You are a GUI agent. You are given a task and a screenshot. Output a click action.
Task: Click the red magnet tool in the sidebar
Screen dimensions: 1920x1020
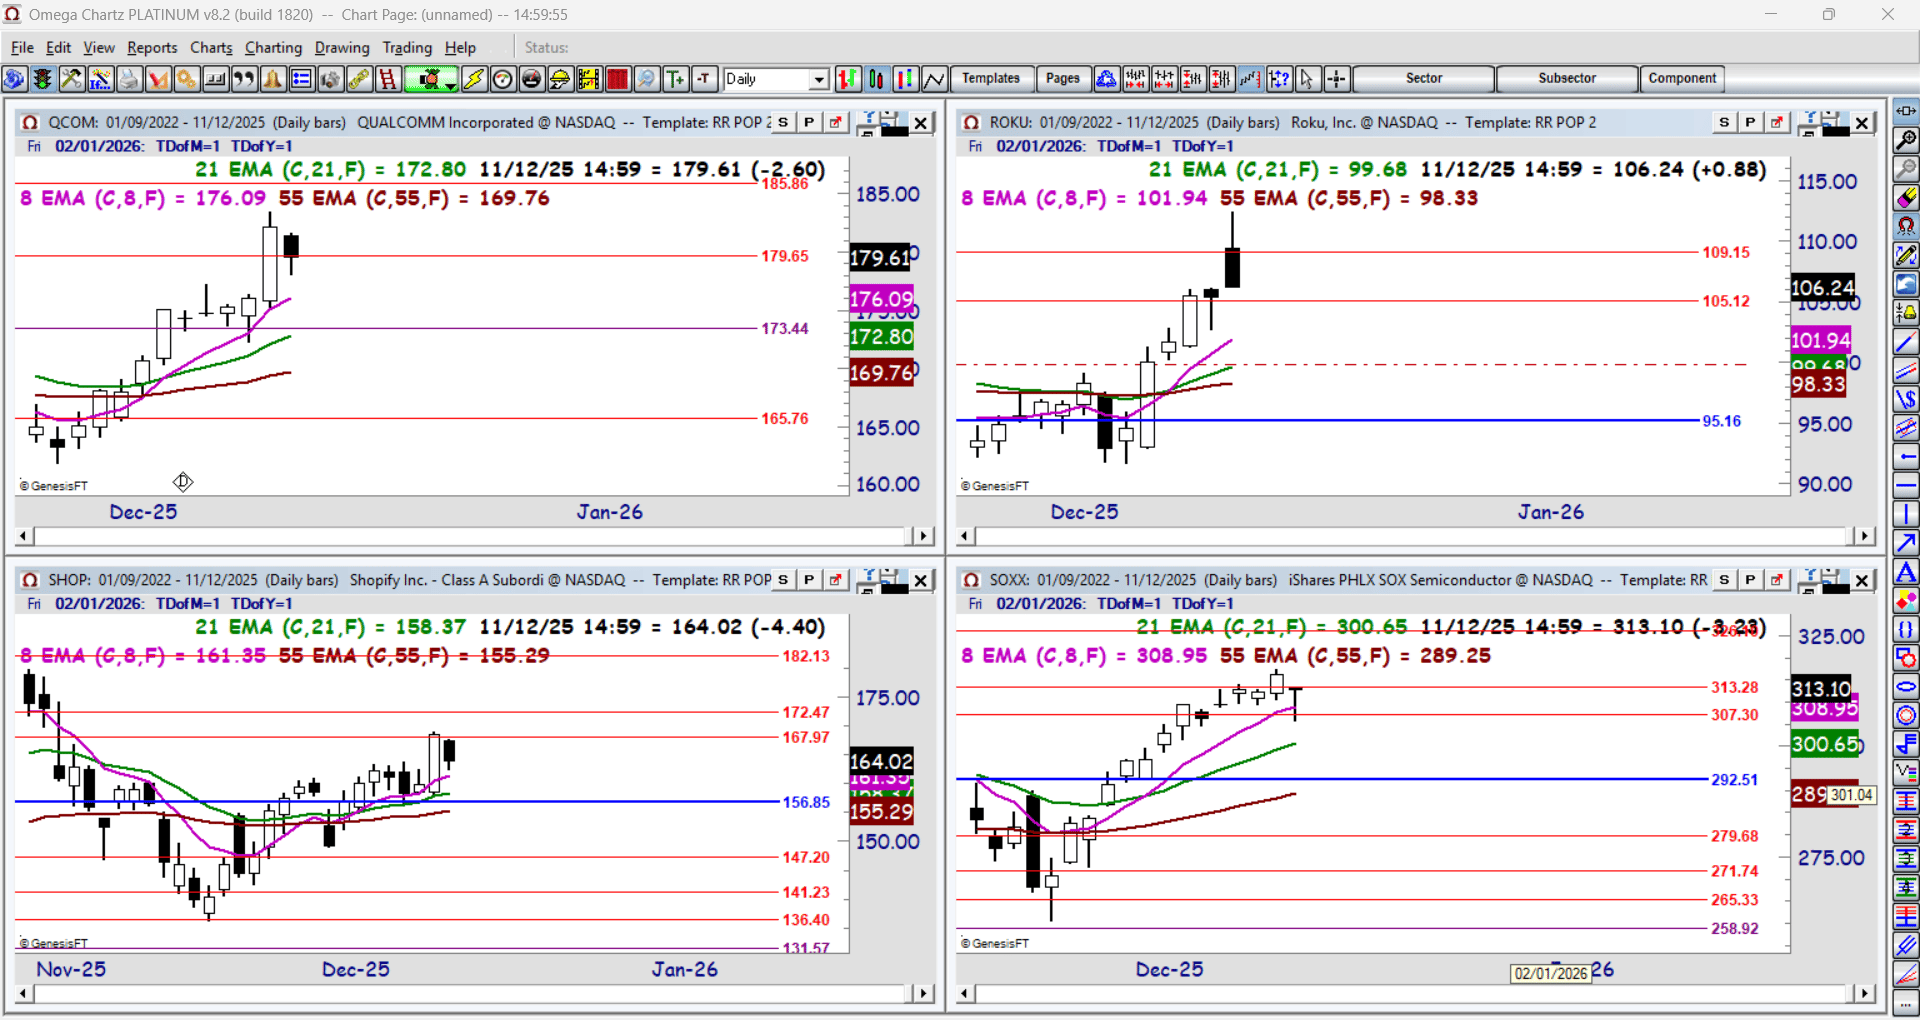coord(1906,227)
